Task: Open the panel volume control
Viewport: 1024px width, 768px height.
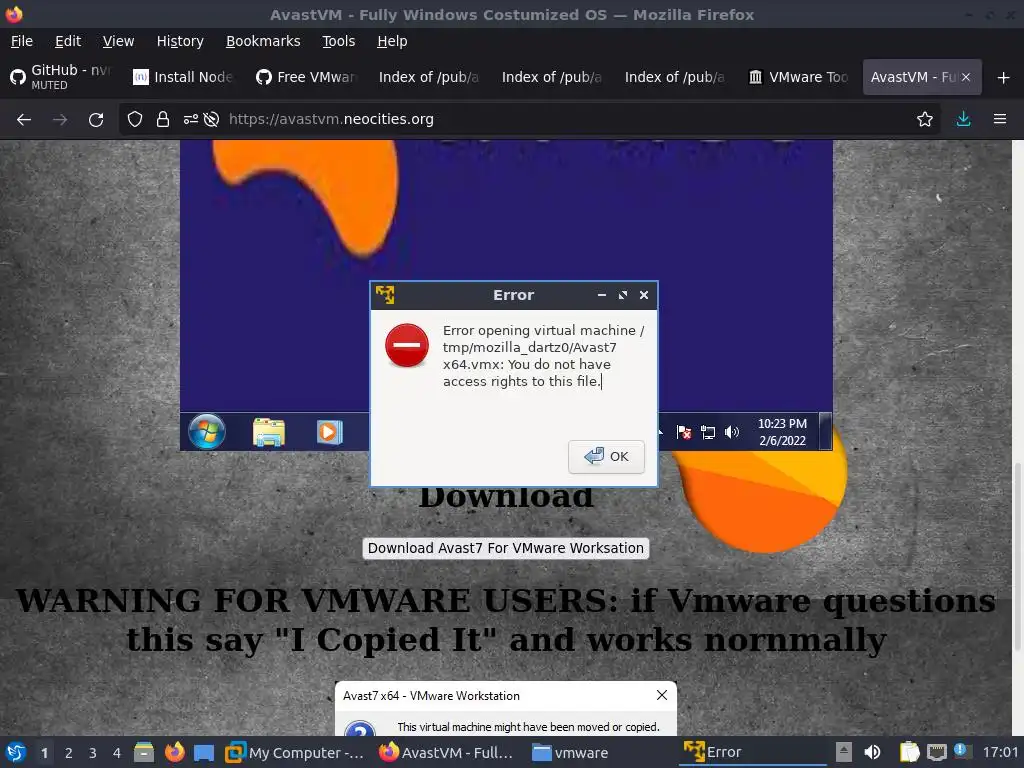Action: (x=872, y=752)
